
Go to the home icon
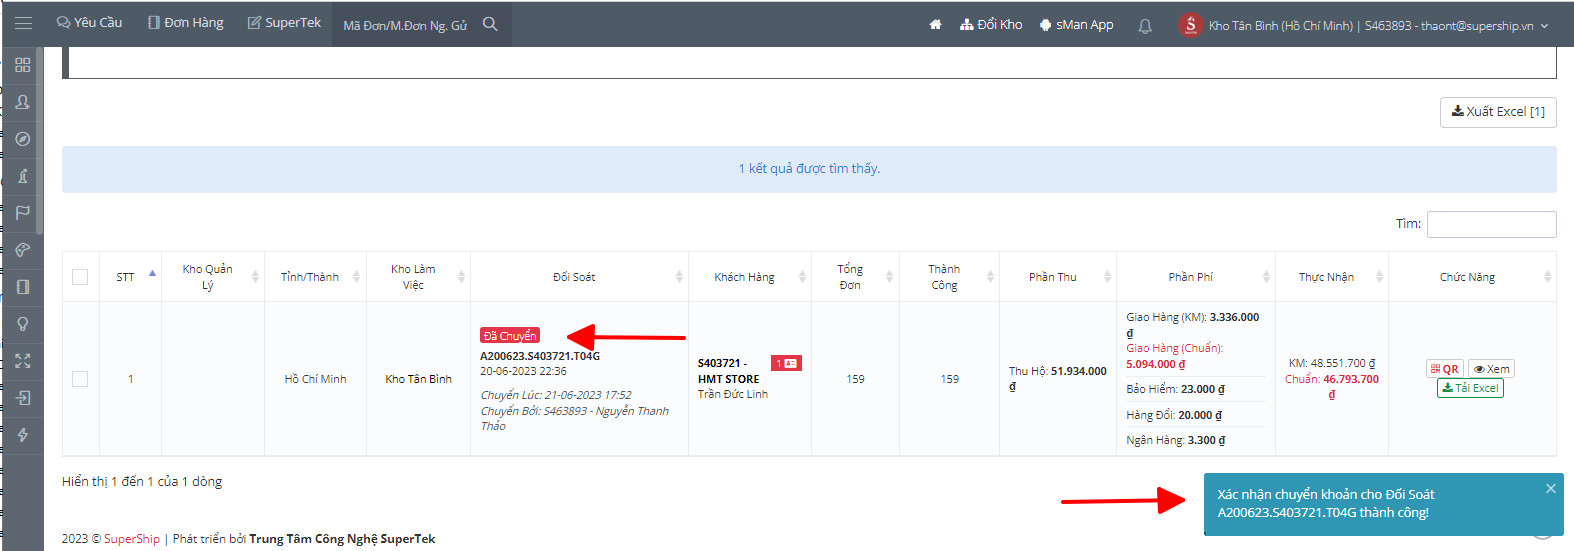tap(935, 25)
